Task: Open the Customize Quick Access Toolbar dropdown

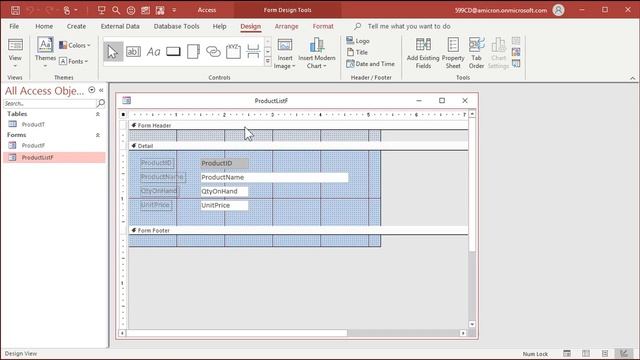Action: click(x=174, y=10)
